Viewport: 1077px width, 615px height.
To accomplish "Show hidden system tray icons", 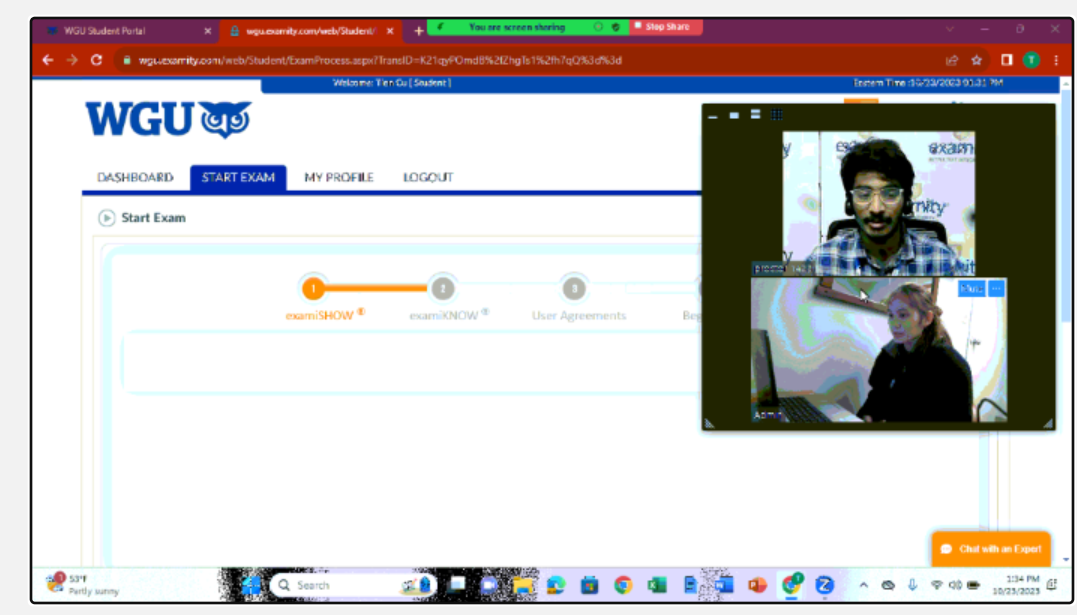I will (864, 585).
